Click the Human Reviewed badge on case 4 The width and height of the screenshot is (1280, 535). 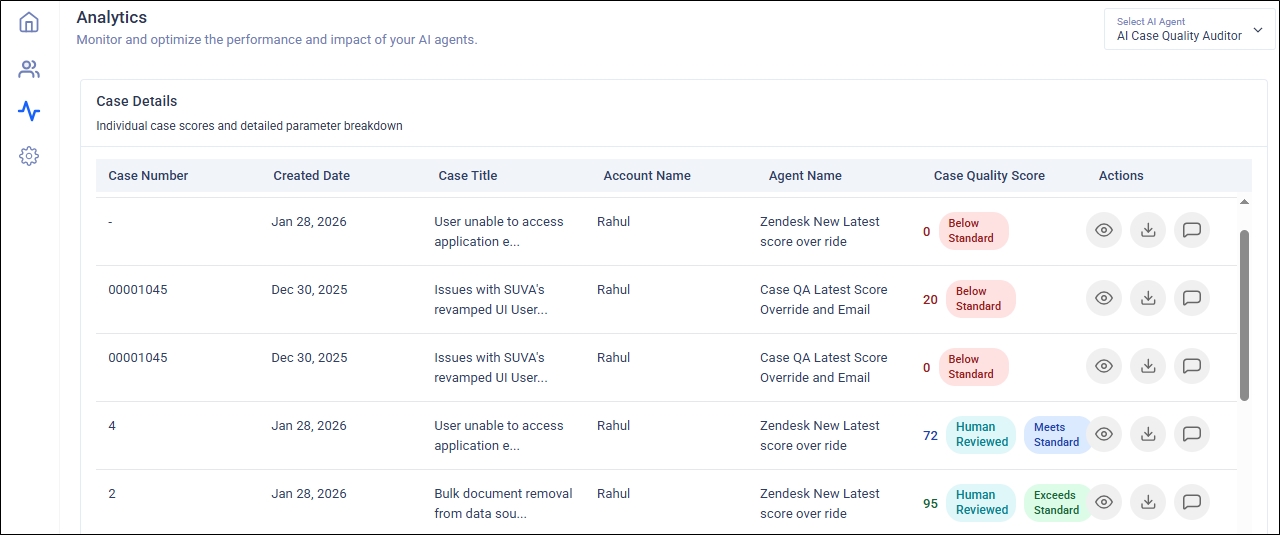point(981,434)
